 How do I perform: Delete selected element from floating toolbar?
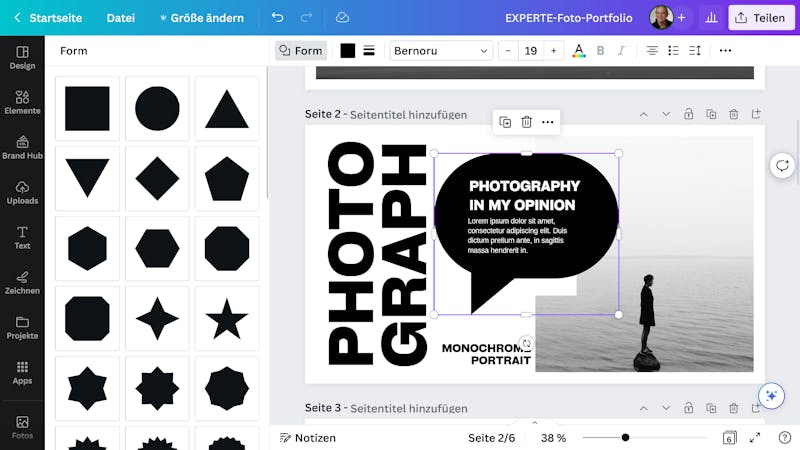point(527,122)
